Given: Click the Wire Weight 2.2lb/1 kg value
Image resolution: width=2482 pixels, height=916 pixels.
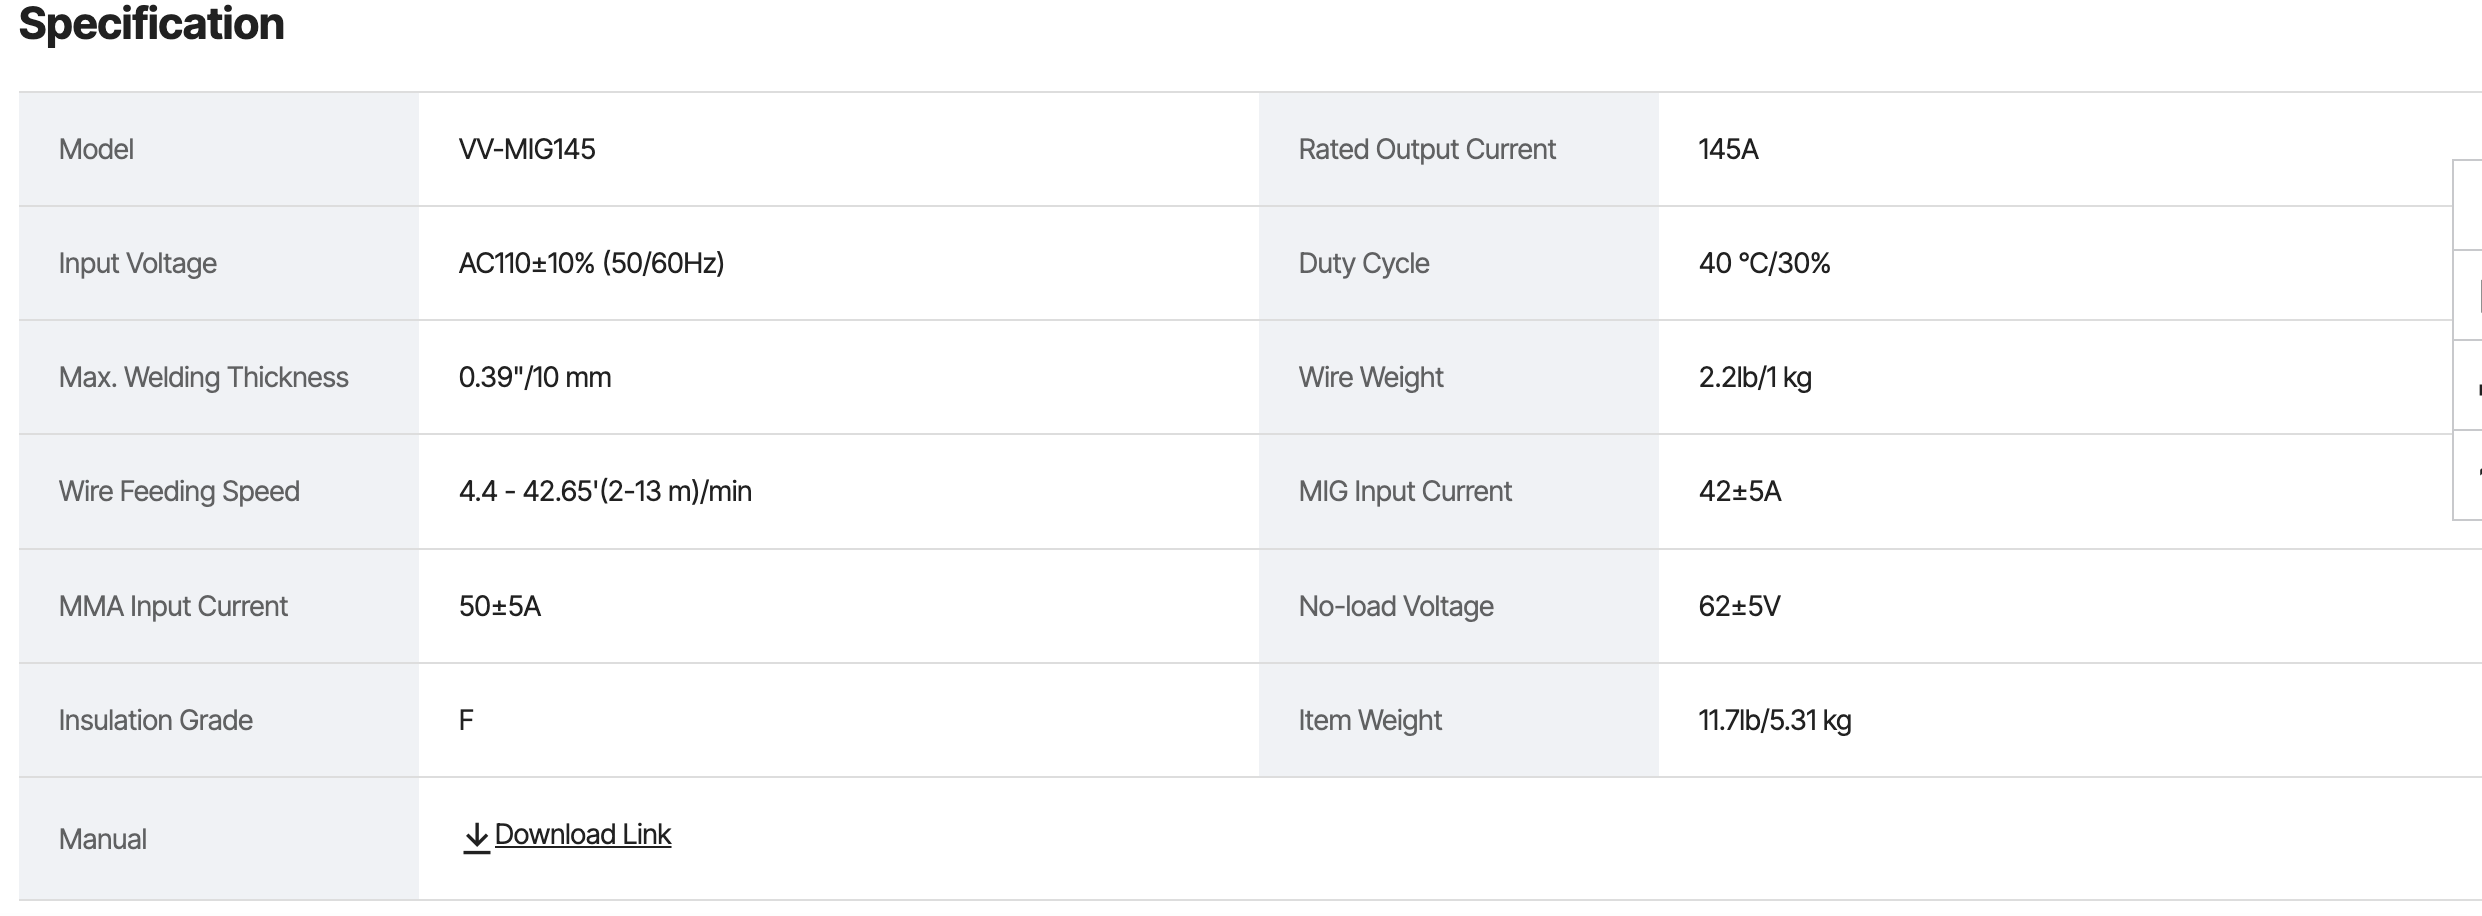Looking at the screenshot, I should click(x=1755, y=377).
